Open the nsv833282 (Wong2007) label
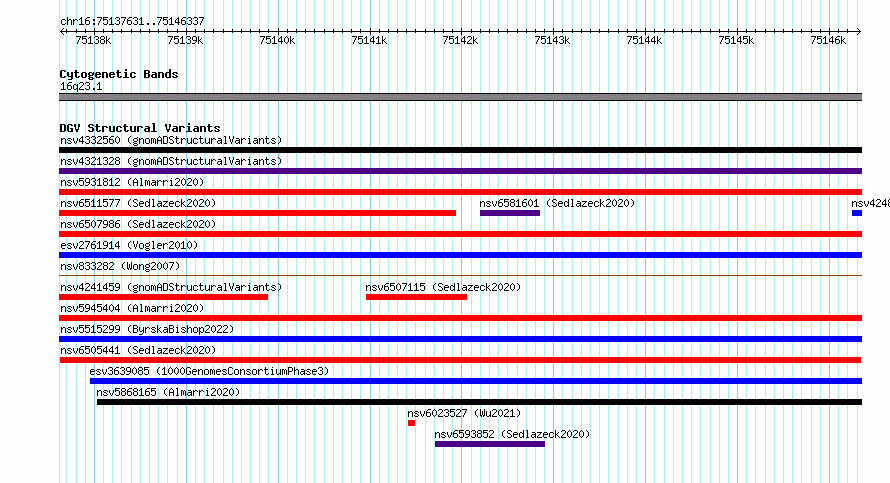Viewport: 890px width, 483px height. (x=120, y=266)
